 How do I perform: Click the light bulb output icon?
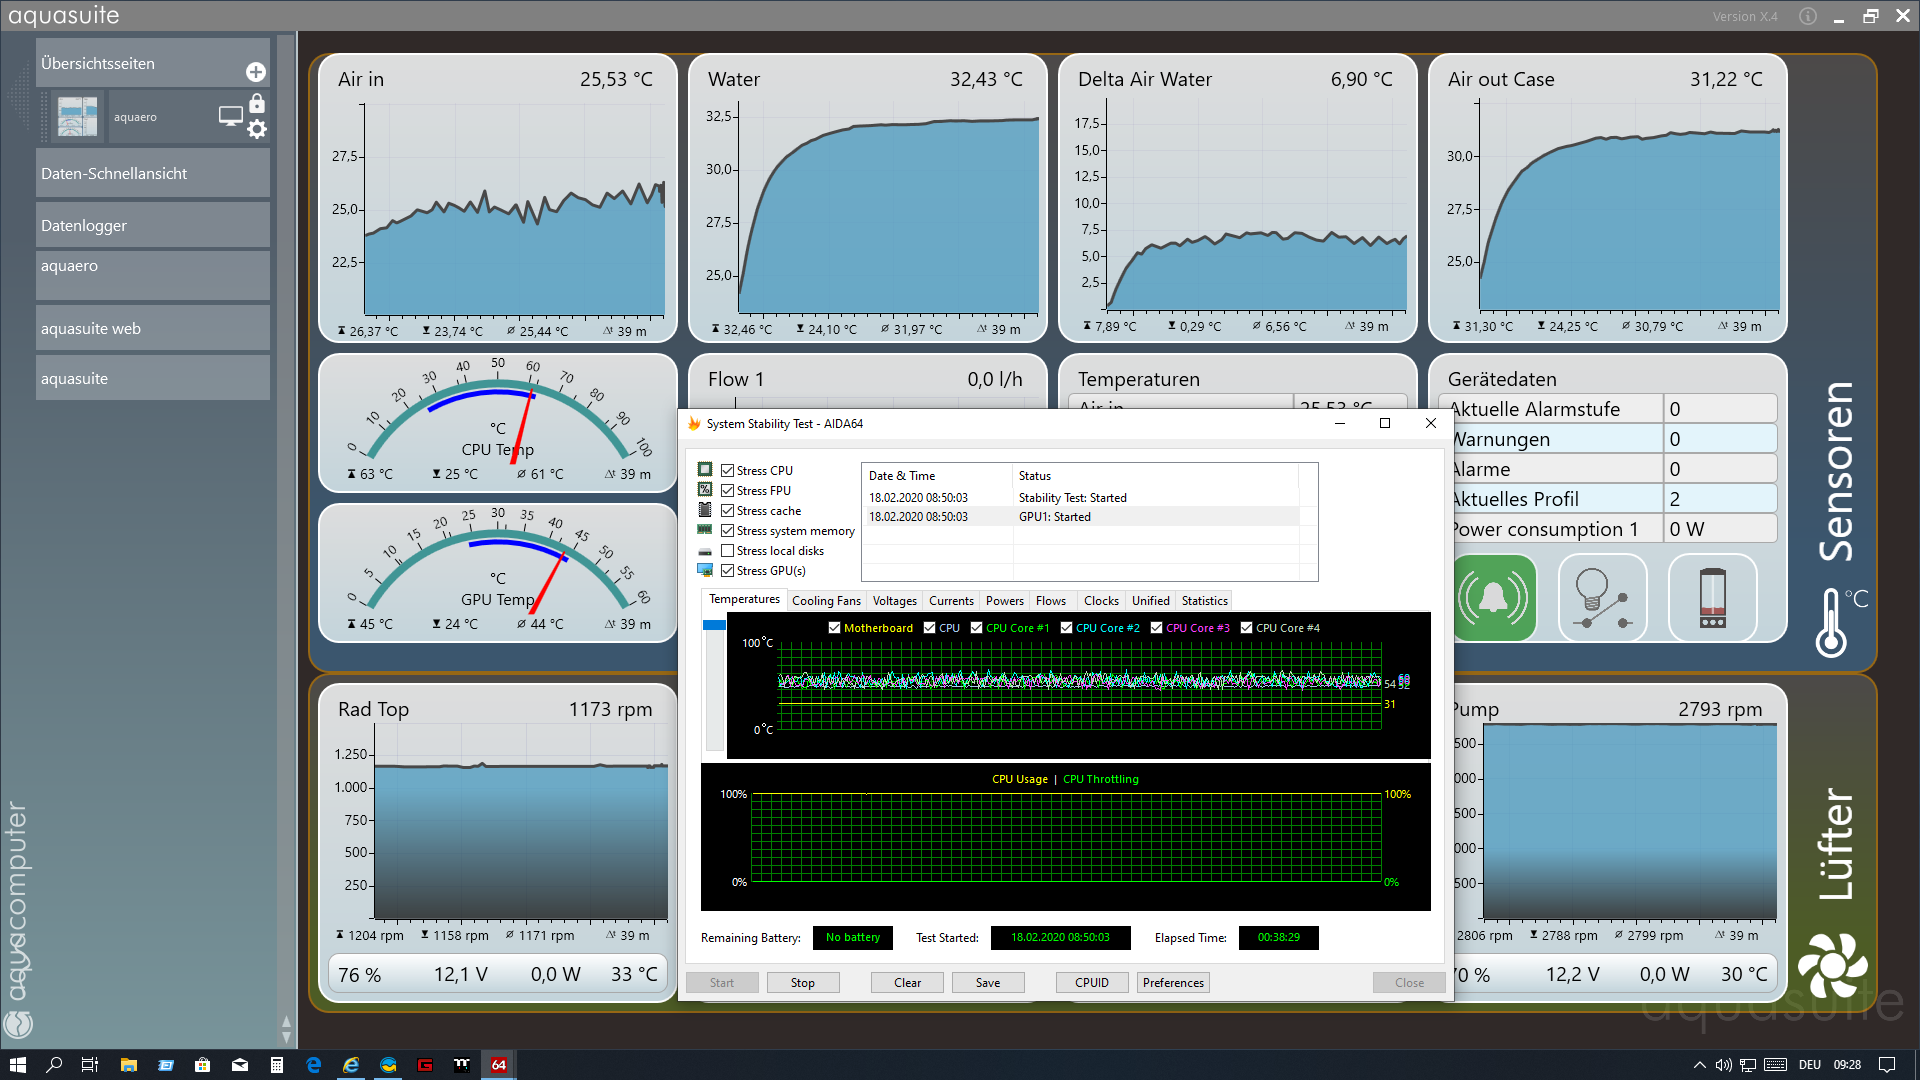(1601, 598)
